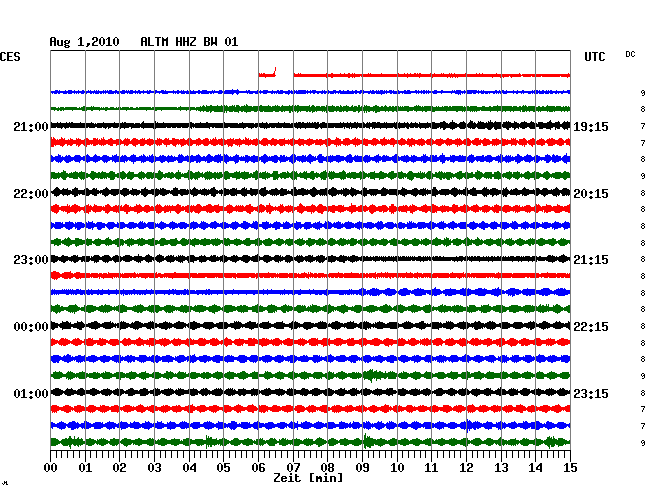
Task: Select the 20:15 UTC time label
Action: pos(591,194)
